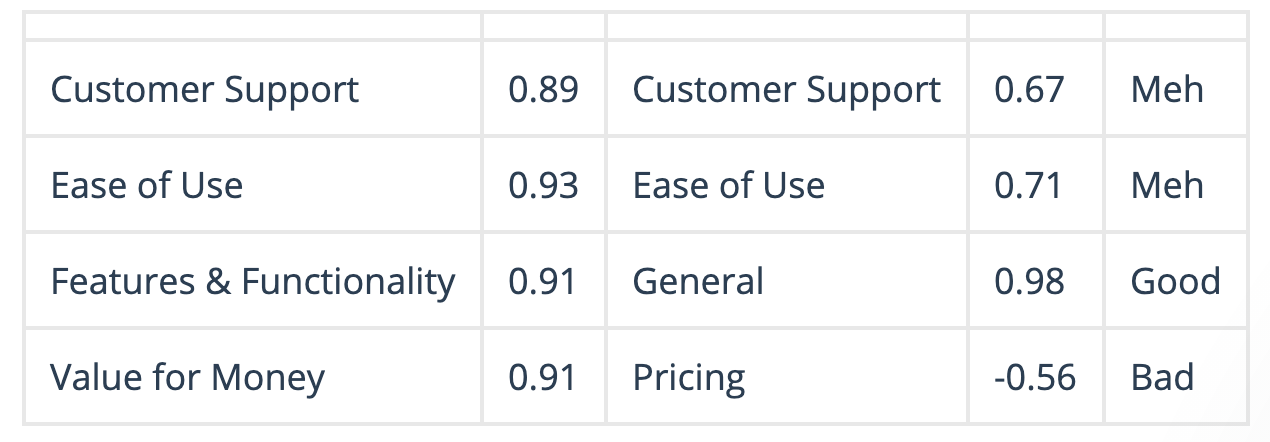Click the Pricing category cell
This screenshot has width=1270, height=442.
click(689, 377)
